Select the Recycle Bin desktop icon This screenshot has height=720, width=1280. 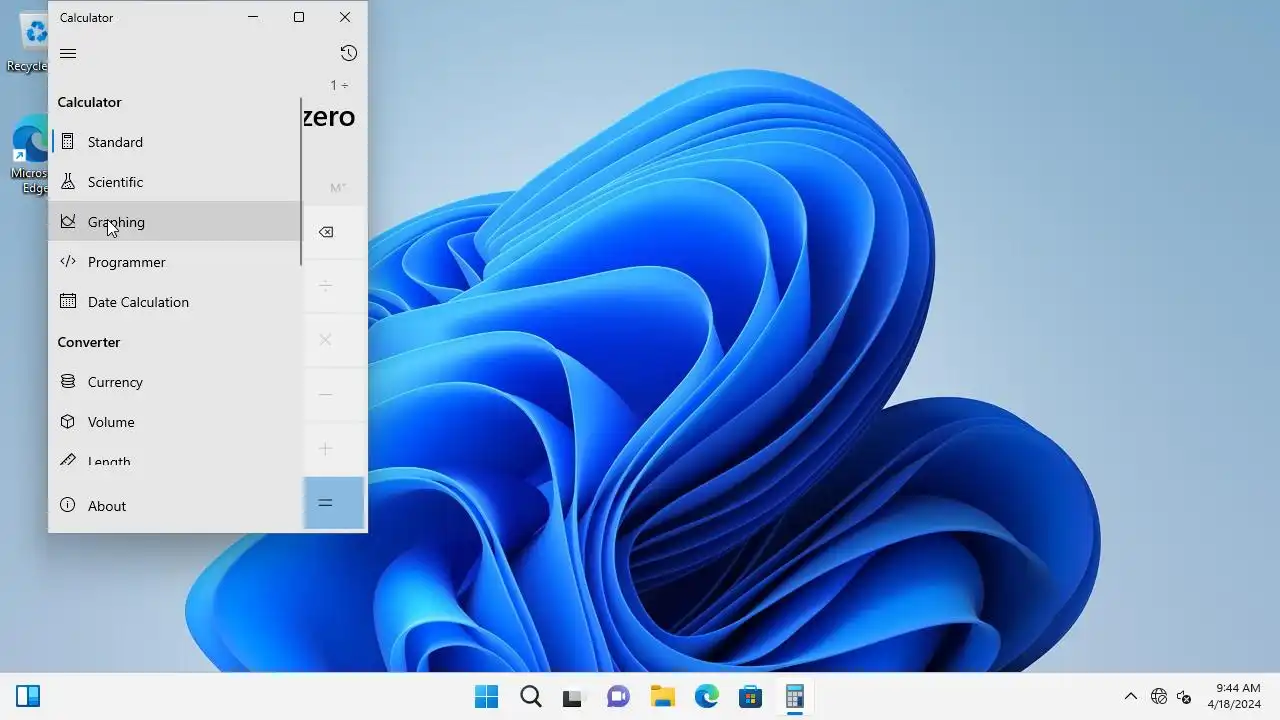click(x=28, y=40)
